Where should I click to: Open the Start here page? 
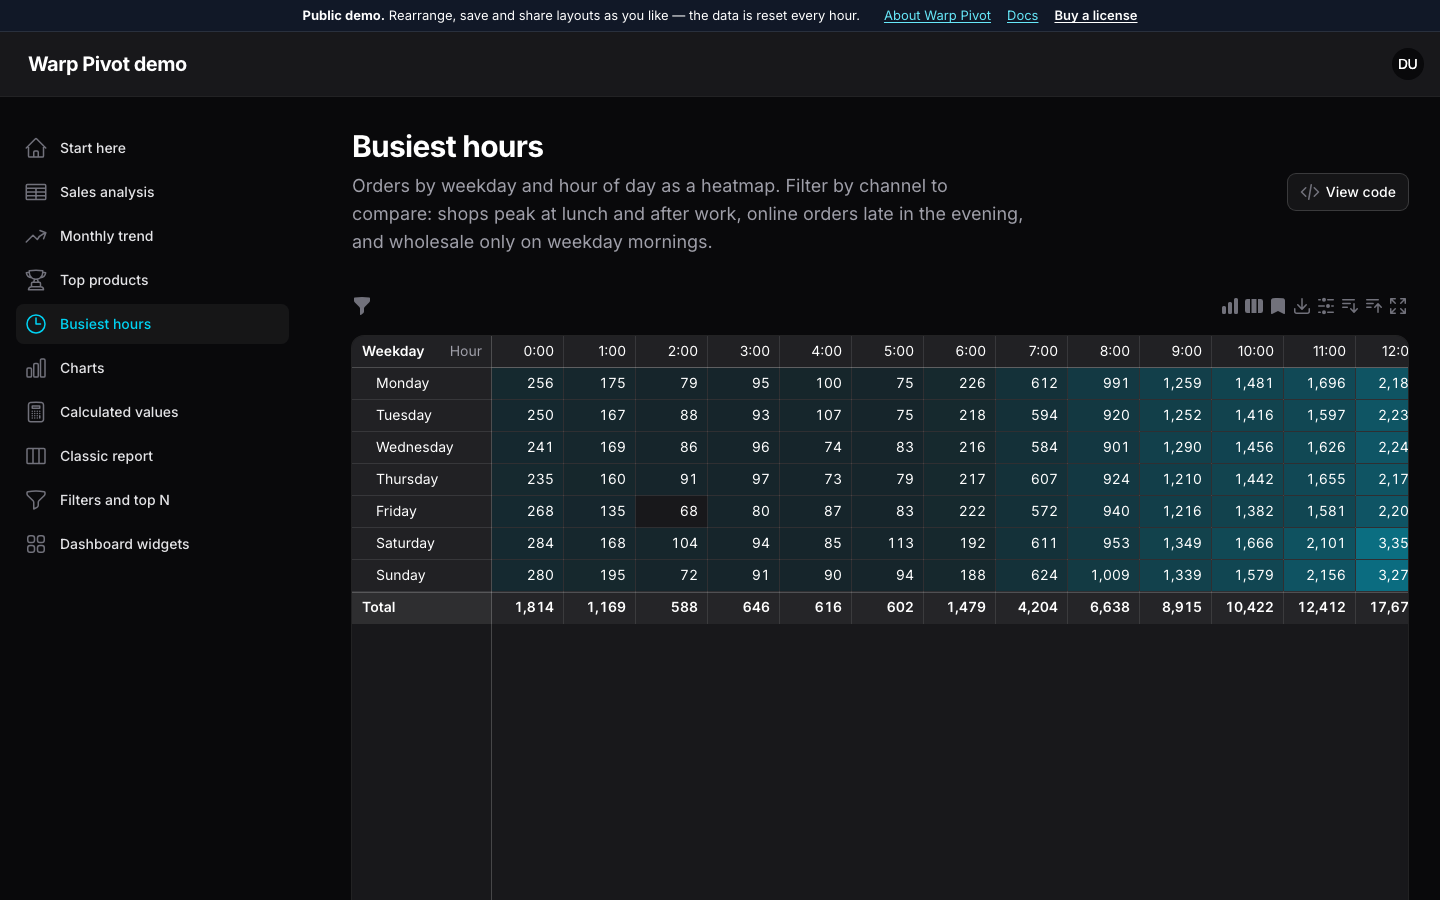tap(152, 148)
